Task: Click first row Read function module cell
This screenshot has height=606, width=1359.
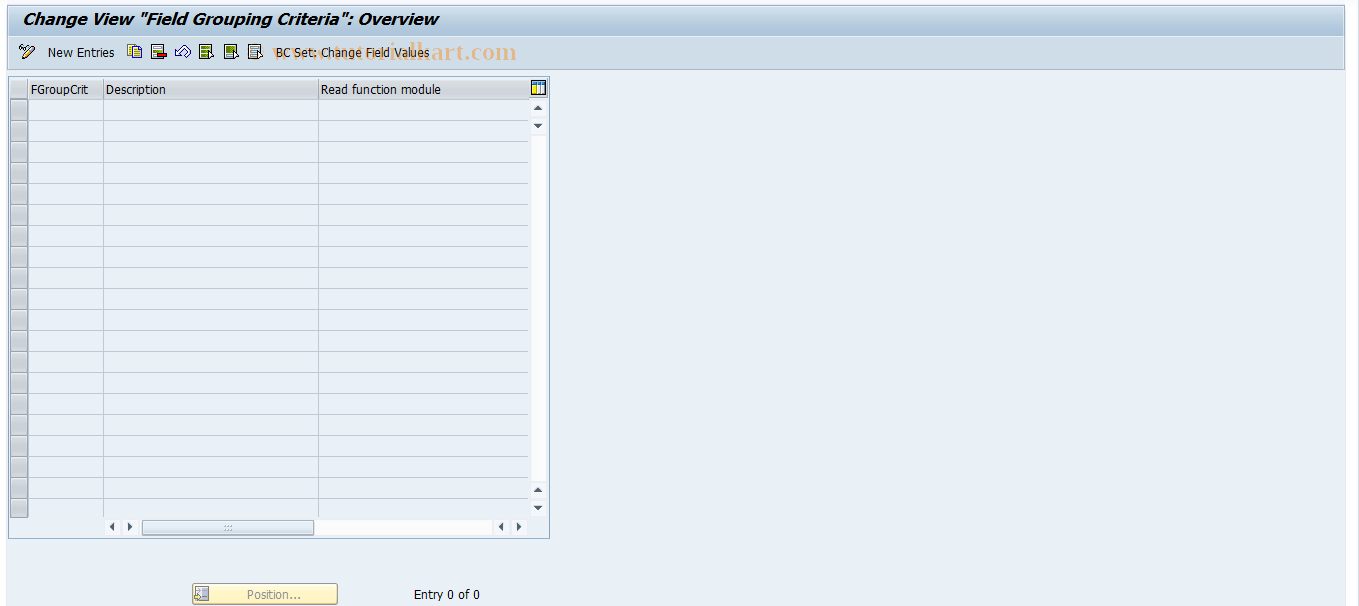Action: coord(423,110)
